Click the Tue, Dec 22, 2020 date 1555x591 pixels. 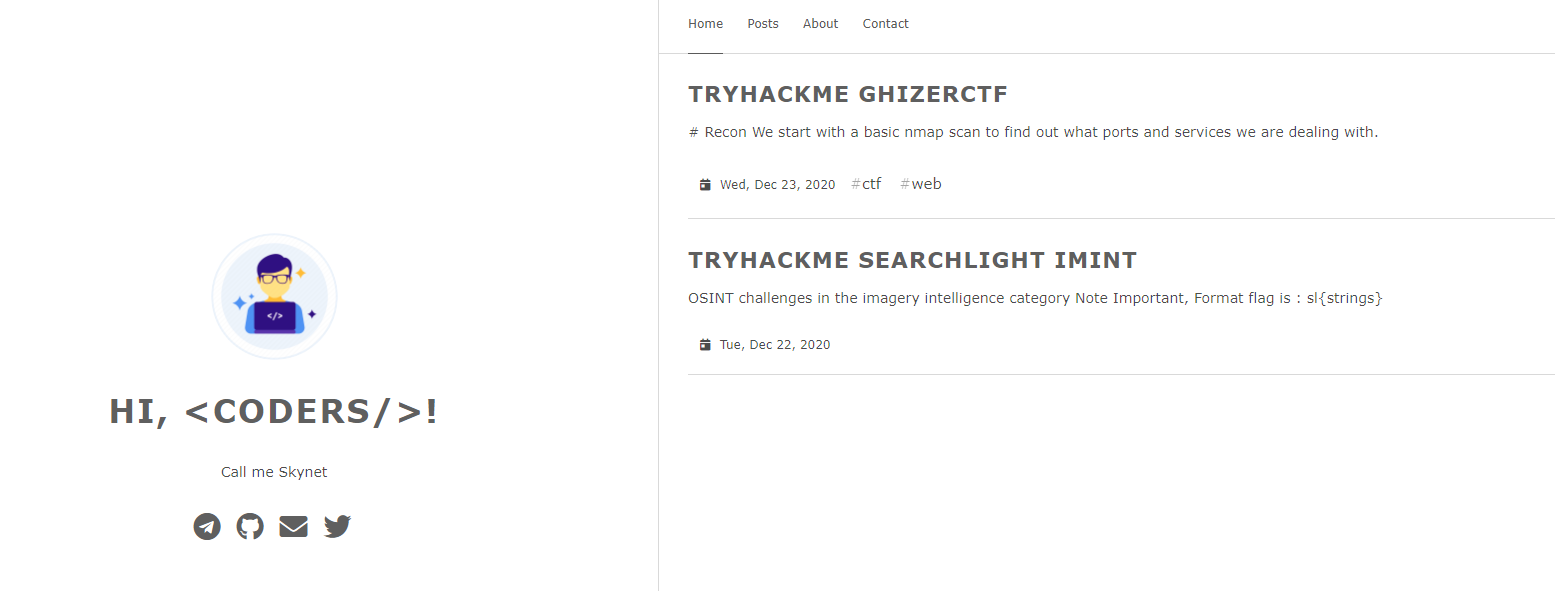point(775,345)
